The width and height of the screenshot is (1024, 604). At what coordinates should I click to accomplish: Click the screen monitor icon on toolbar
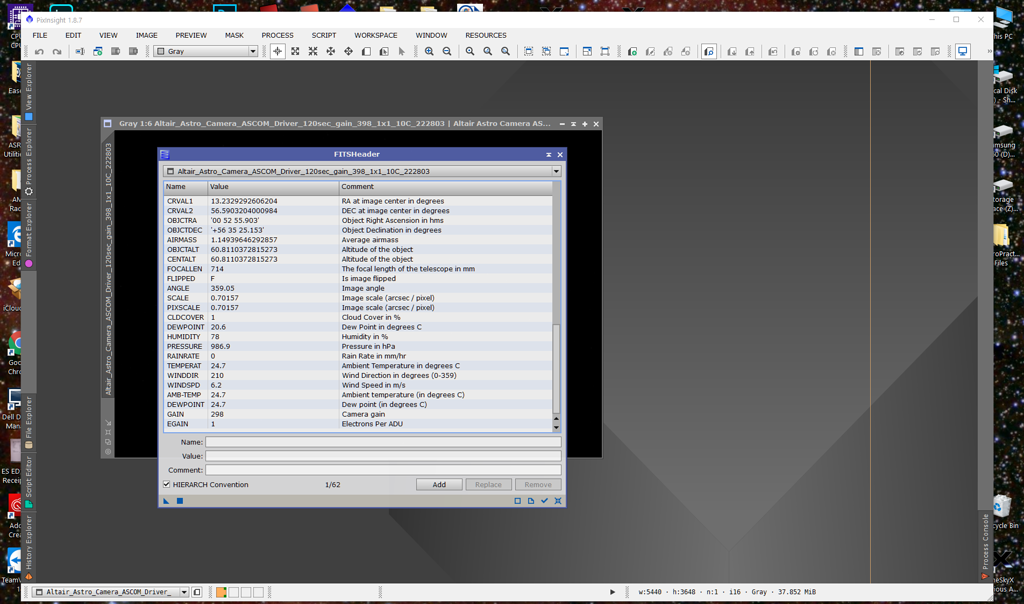coord(963,51)
